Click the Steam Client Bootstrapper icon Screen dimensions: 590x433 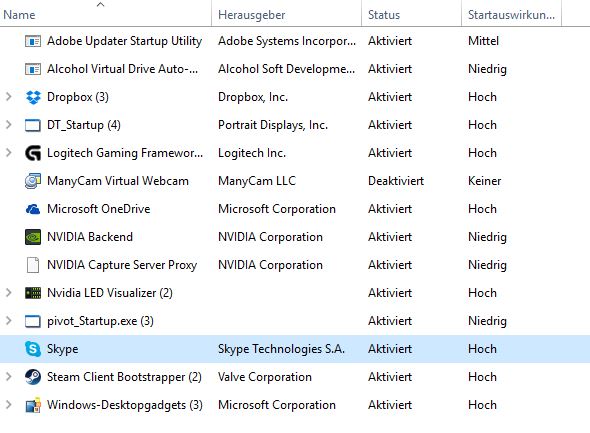pos(33,377)
